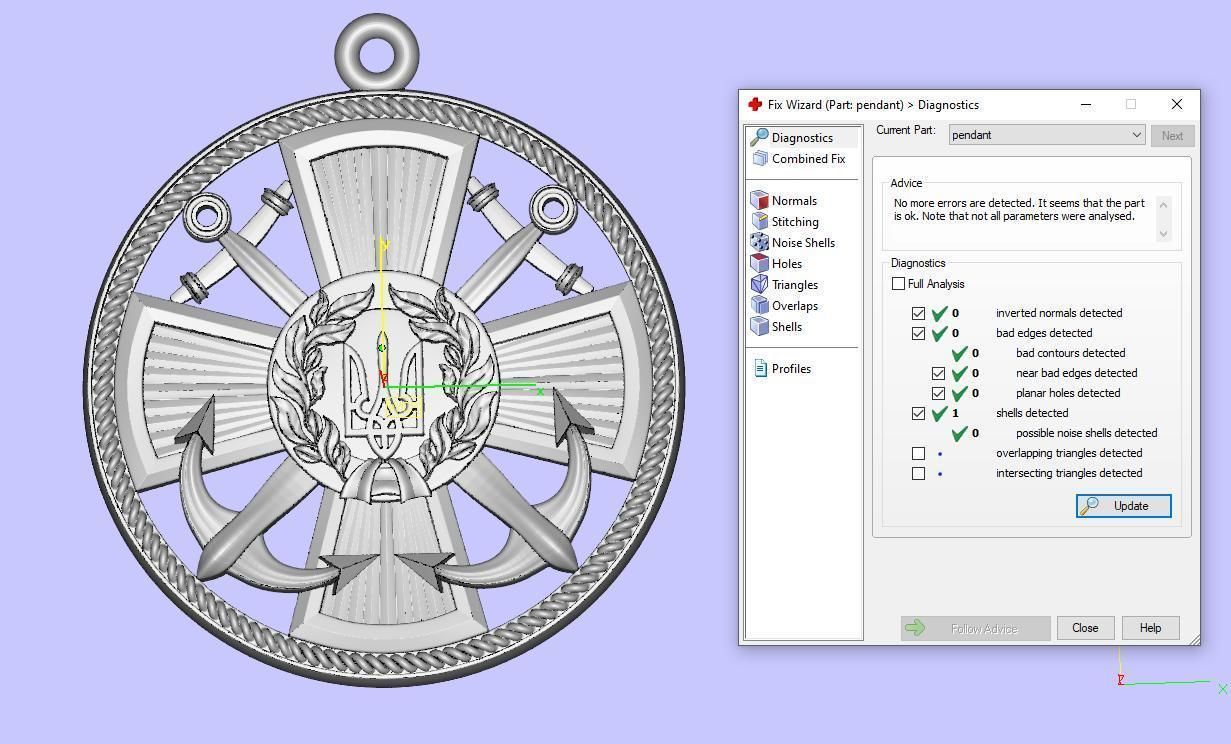Switch to the Triangles section
This screenshot has height=744, width=1231.
794,285
